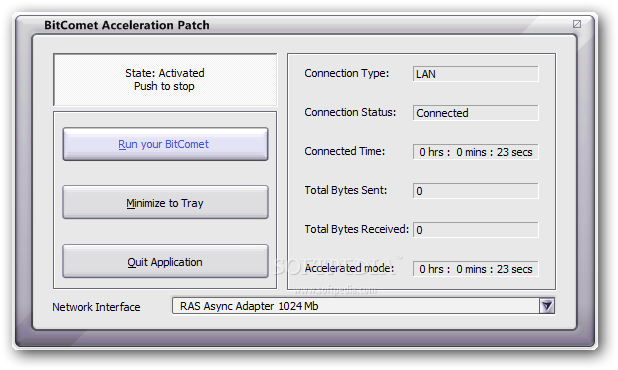618x370 pixels.
Task: Select the RAS Async Adapter combo box
Action: pos(363,306)
